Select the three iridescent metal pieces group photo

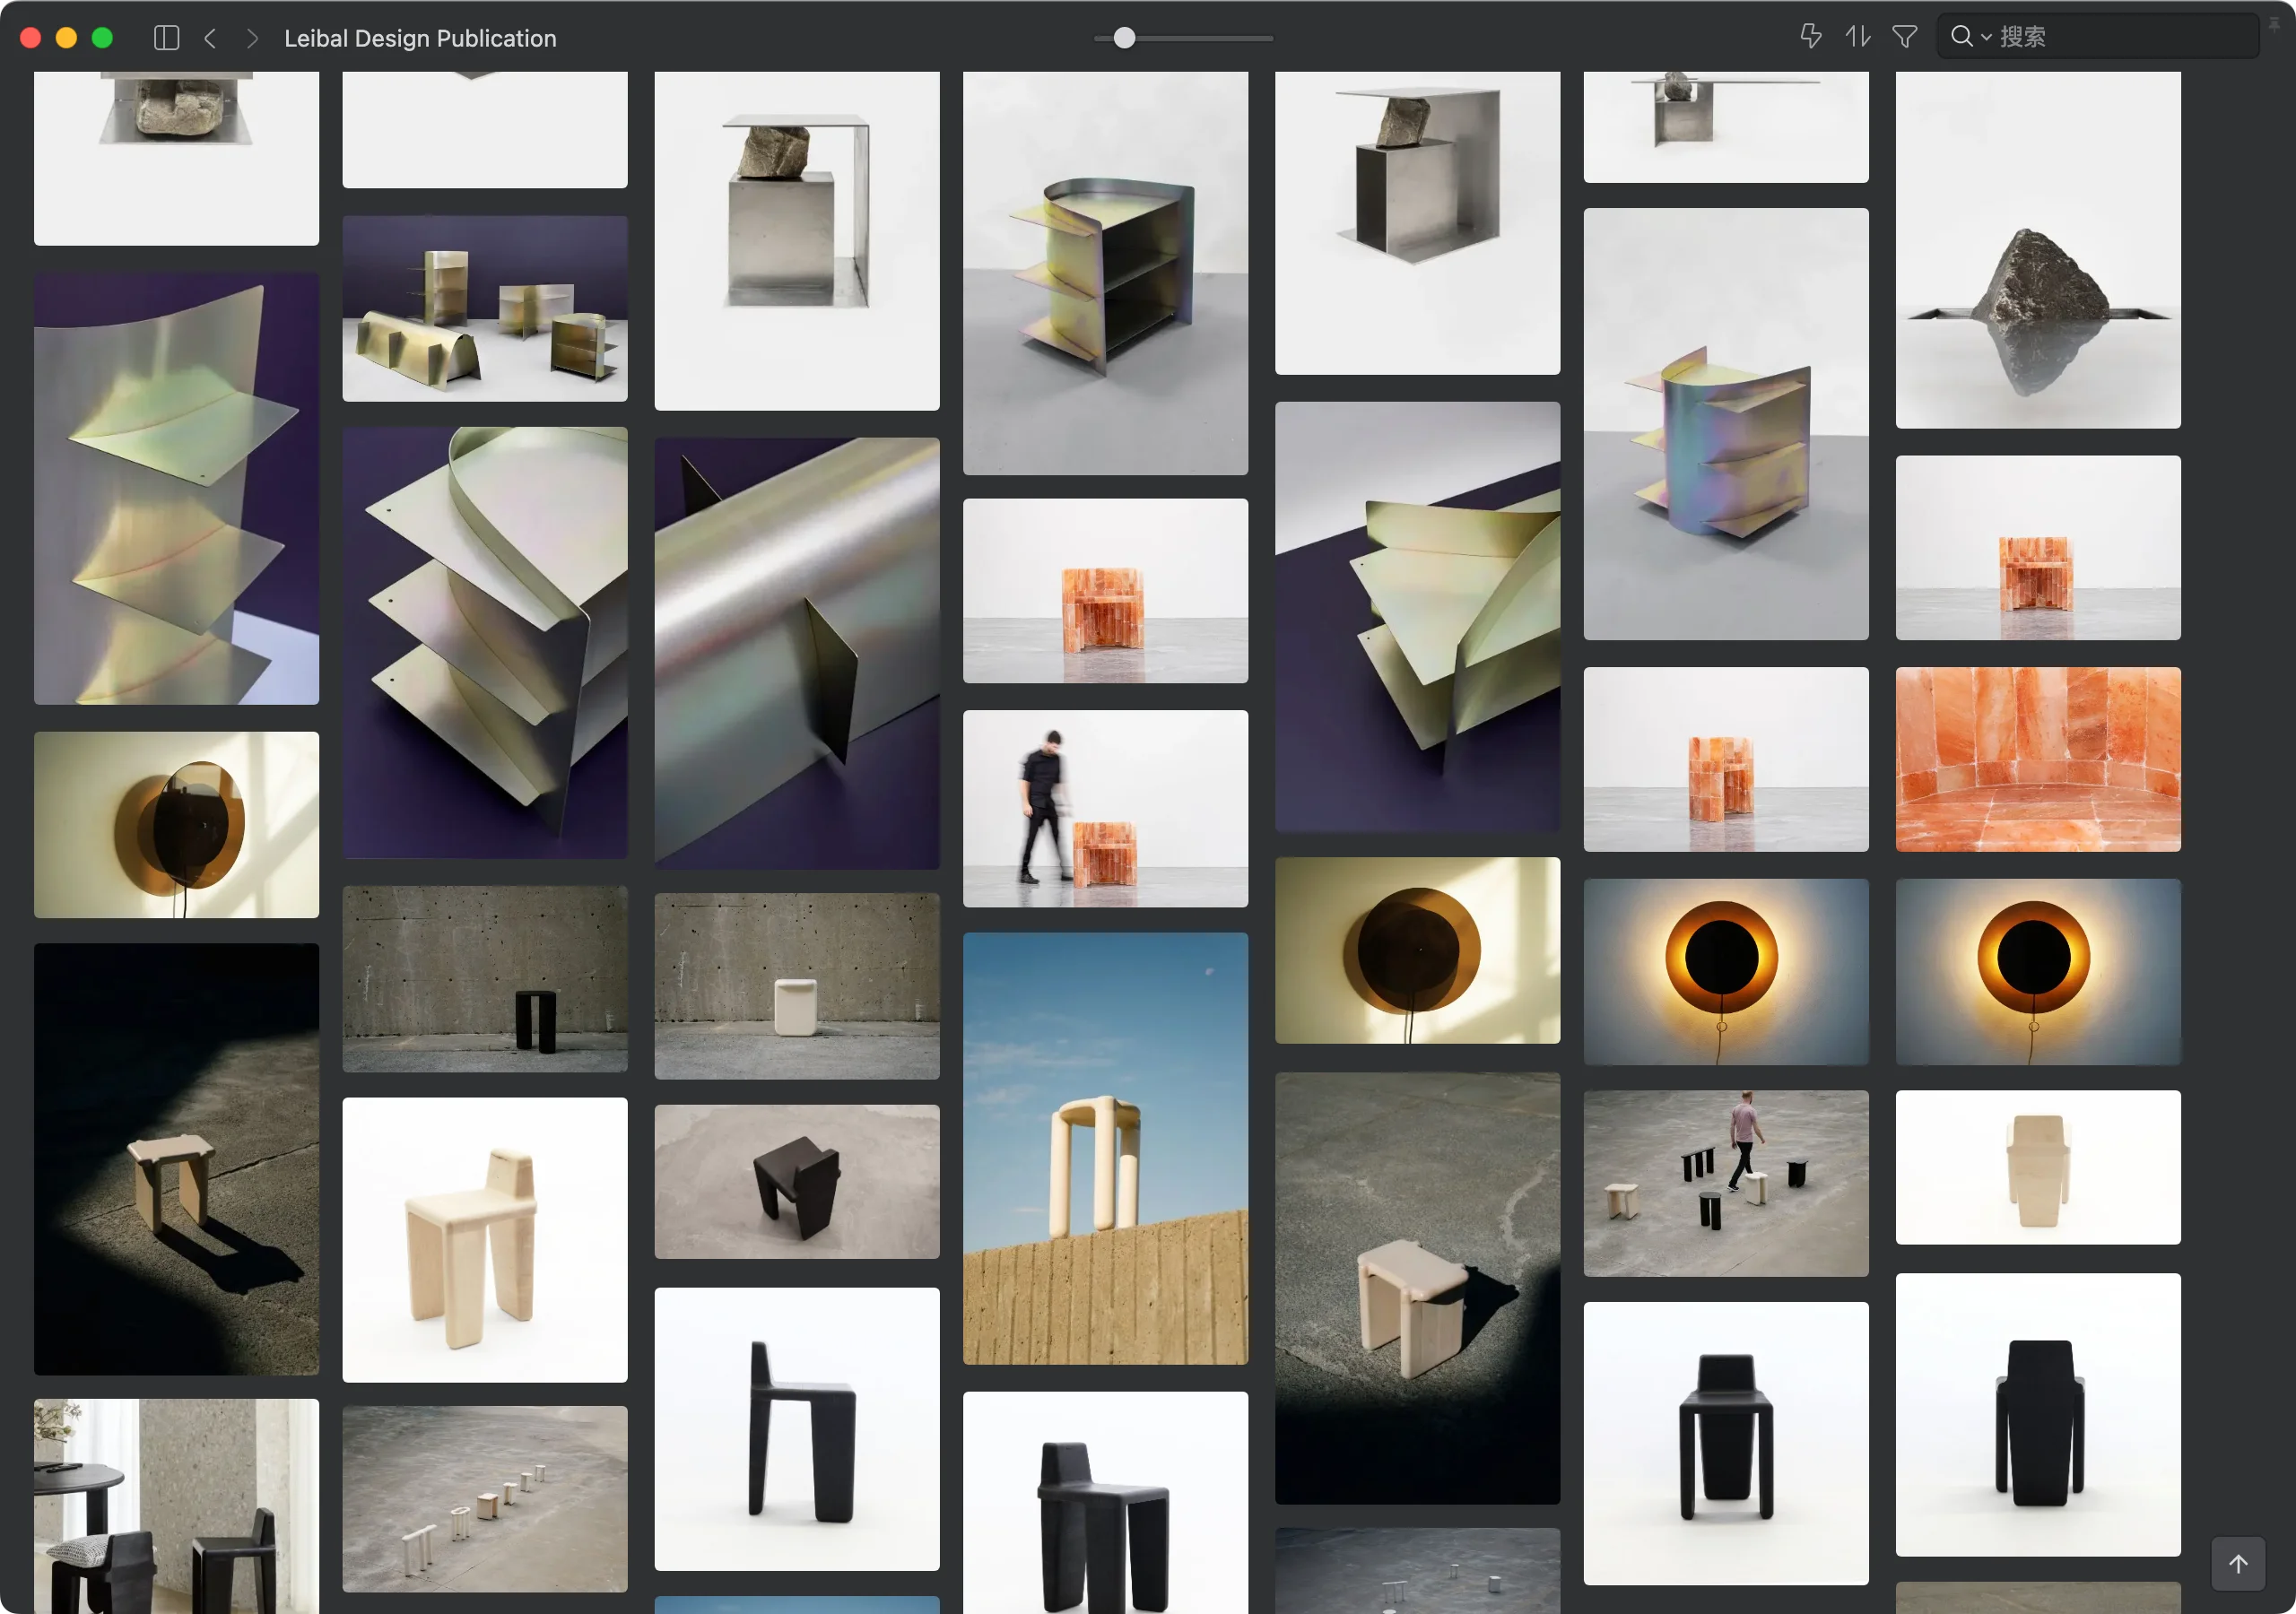click(485, 309)
